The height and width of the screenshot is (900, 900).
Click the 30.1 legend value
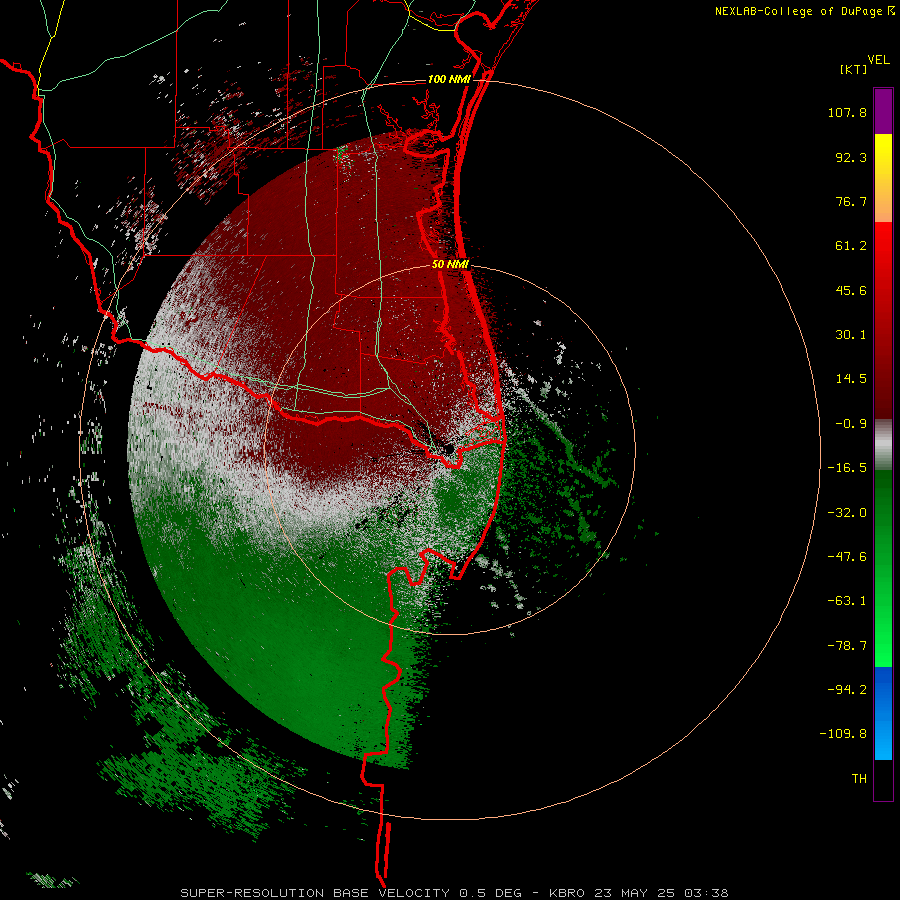851,335
